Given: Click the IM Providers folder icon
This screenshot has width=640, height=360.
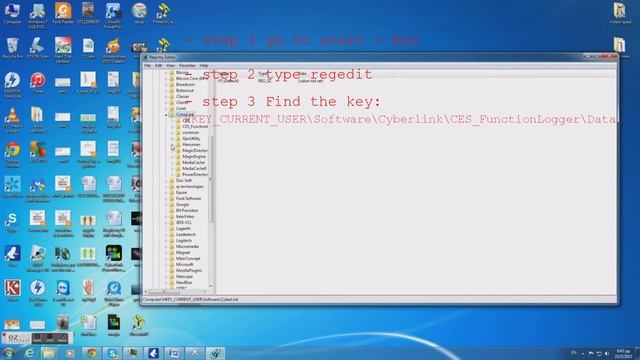Looking at the screenshot, I should point(172,211).
